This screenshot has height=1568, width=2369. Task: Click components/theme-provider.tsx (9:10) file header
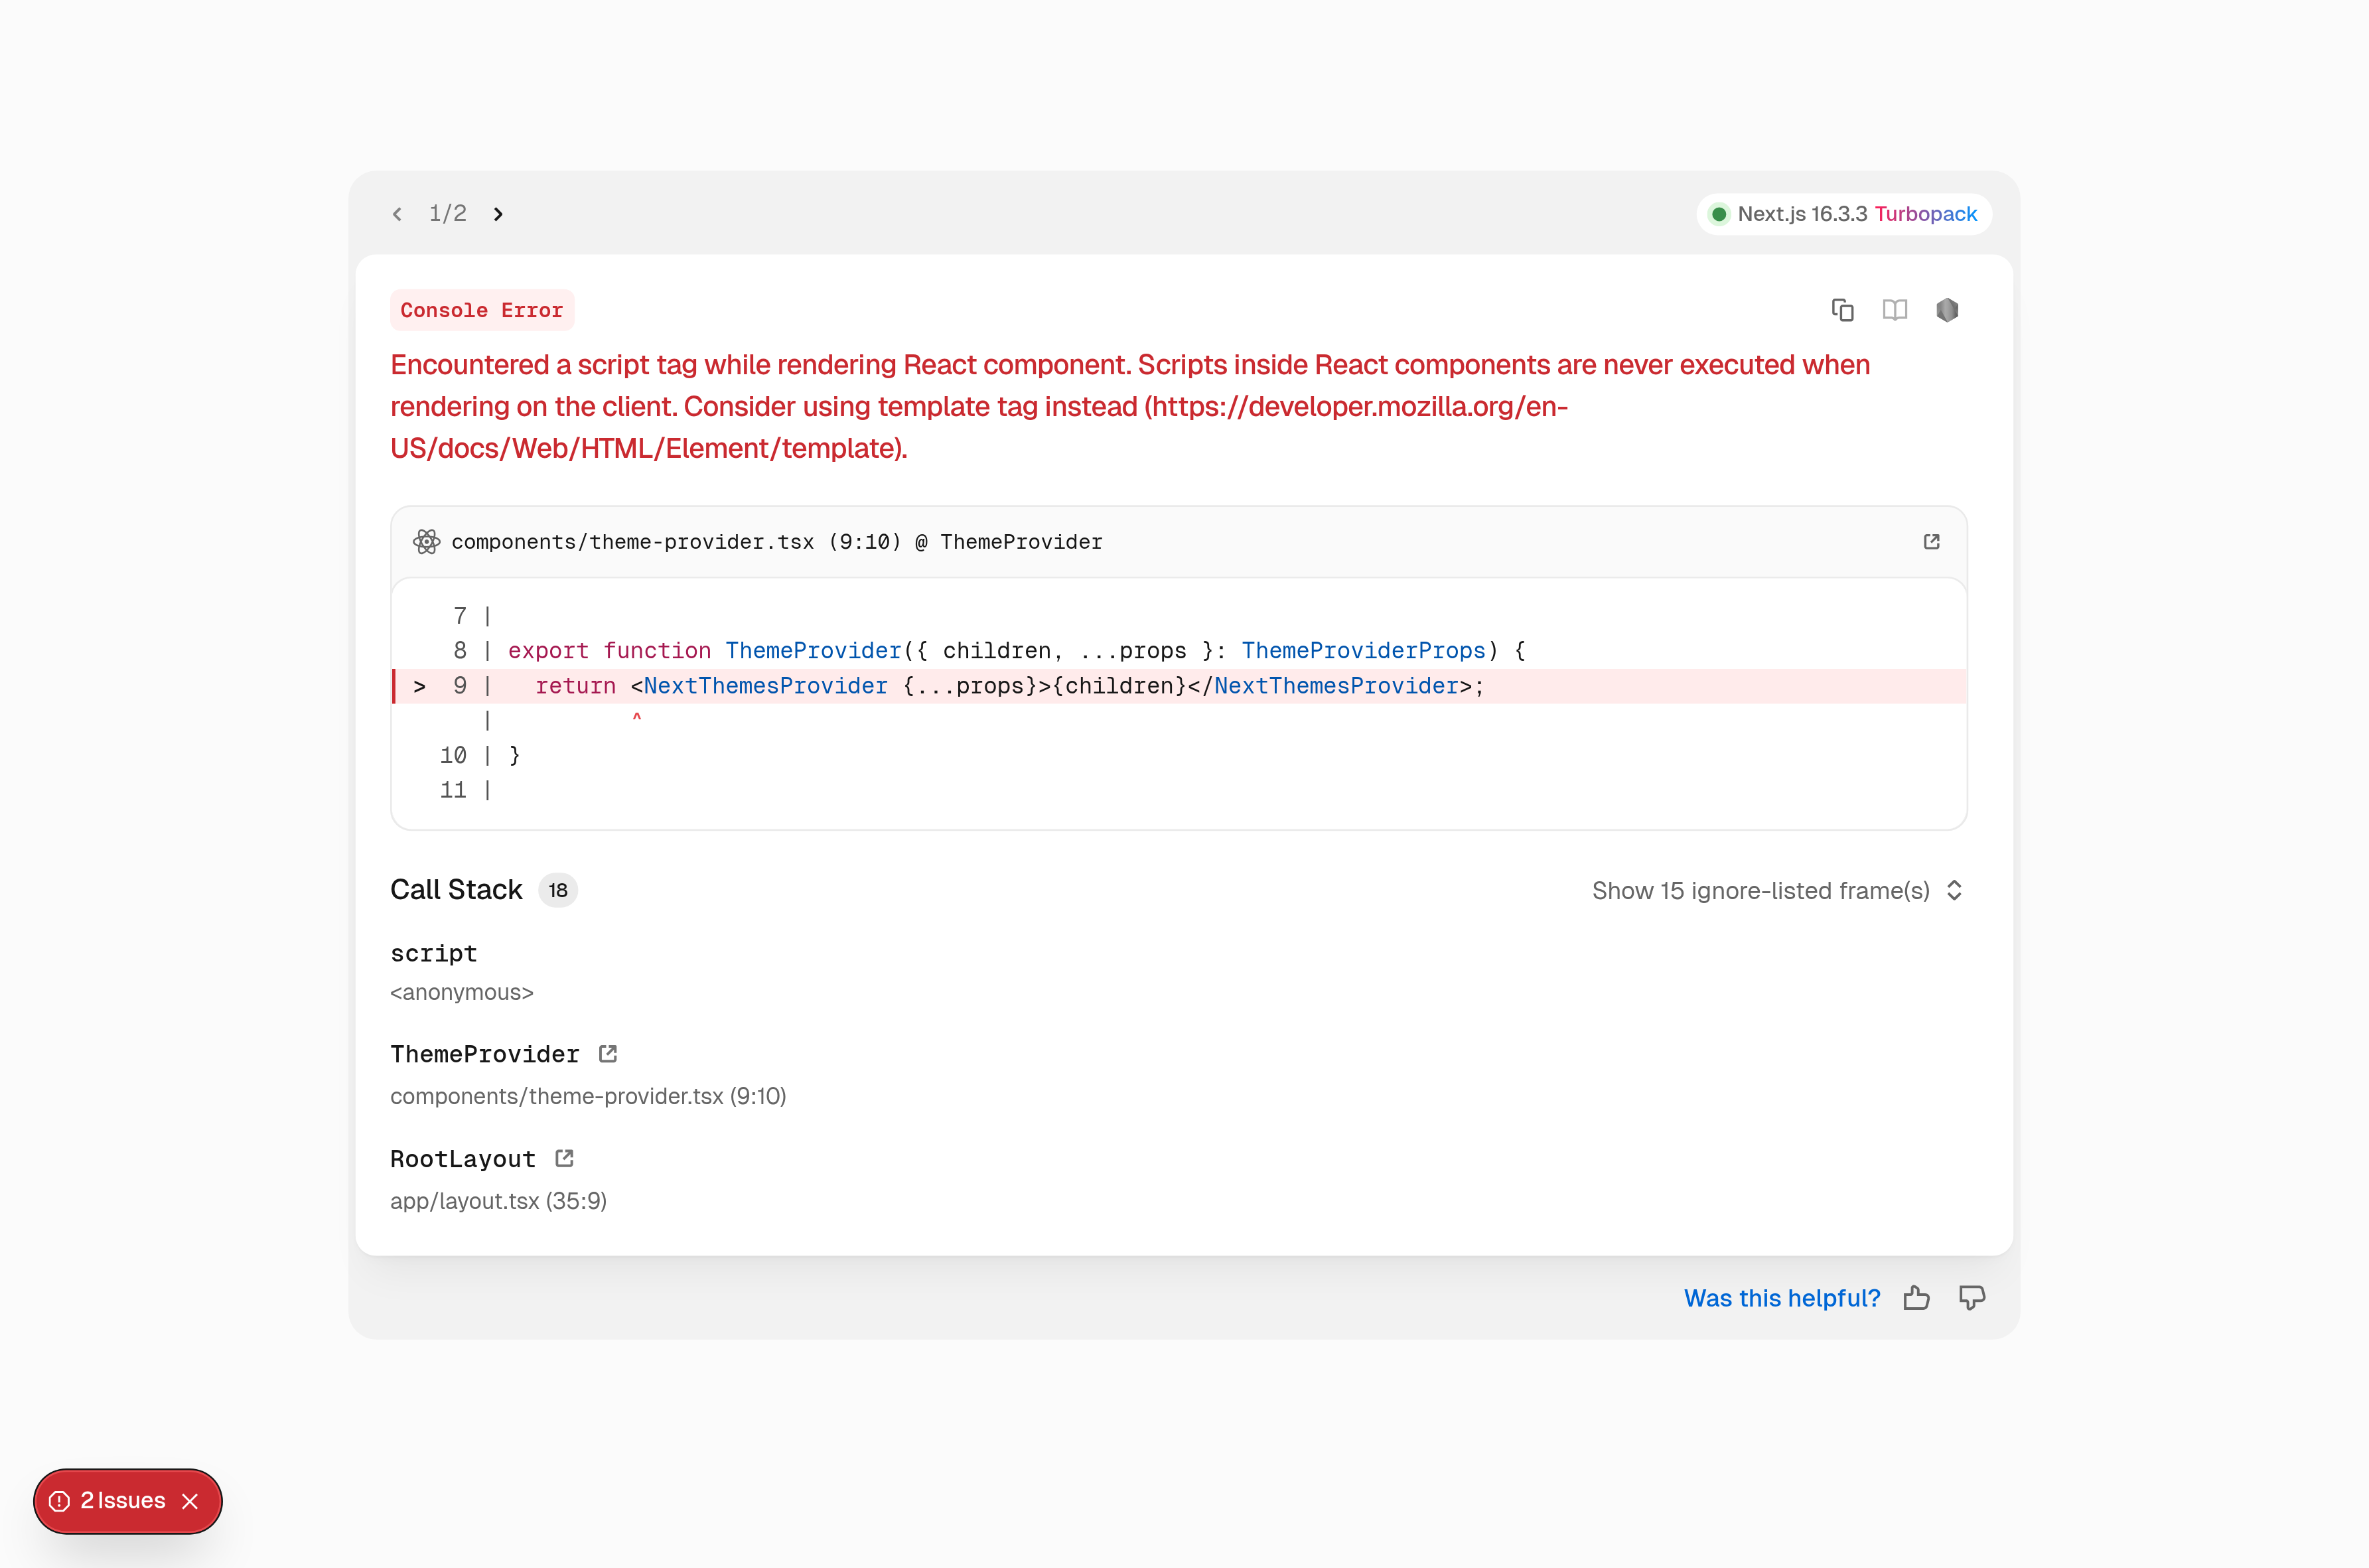[776, 542]
